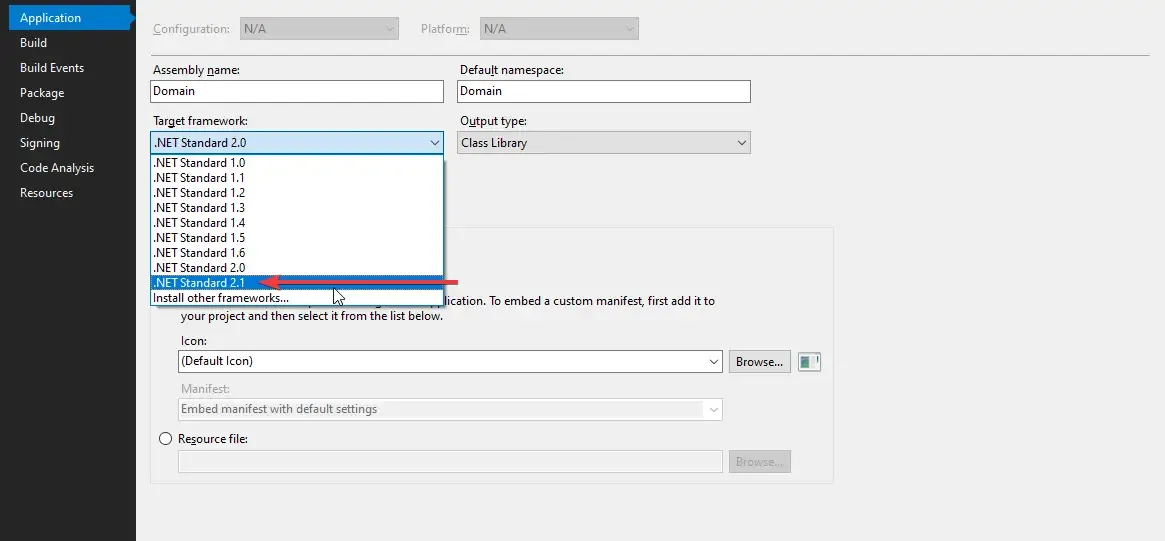Open the Code Analysis tab
The height and width of the screenshot is (541, 1165).
coord(57,168)
